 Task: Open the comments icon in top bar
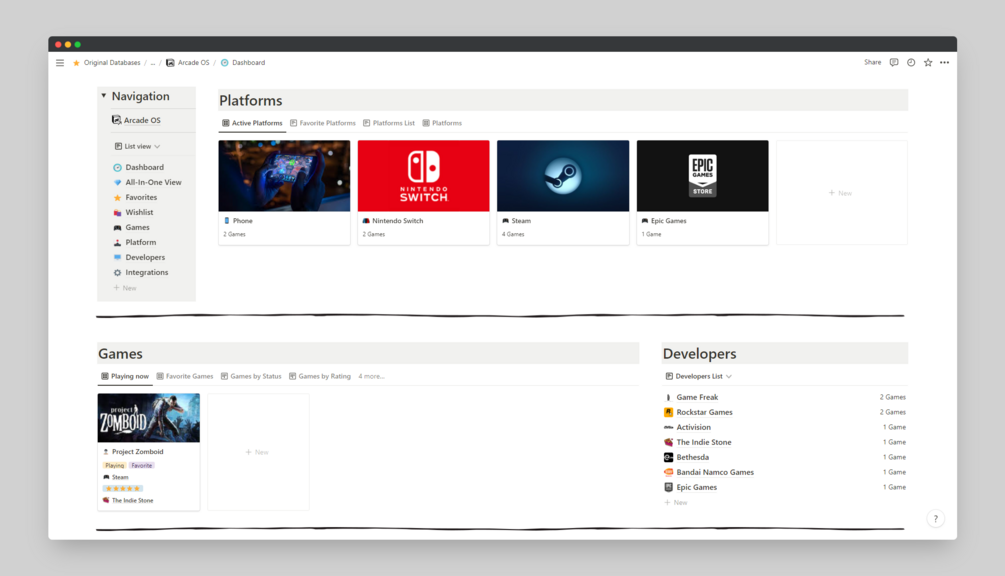894,62
